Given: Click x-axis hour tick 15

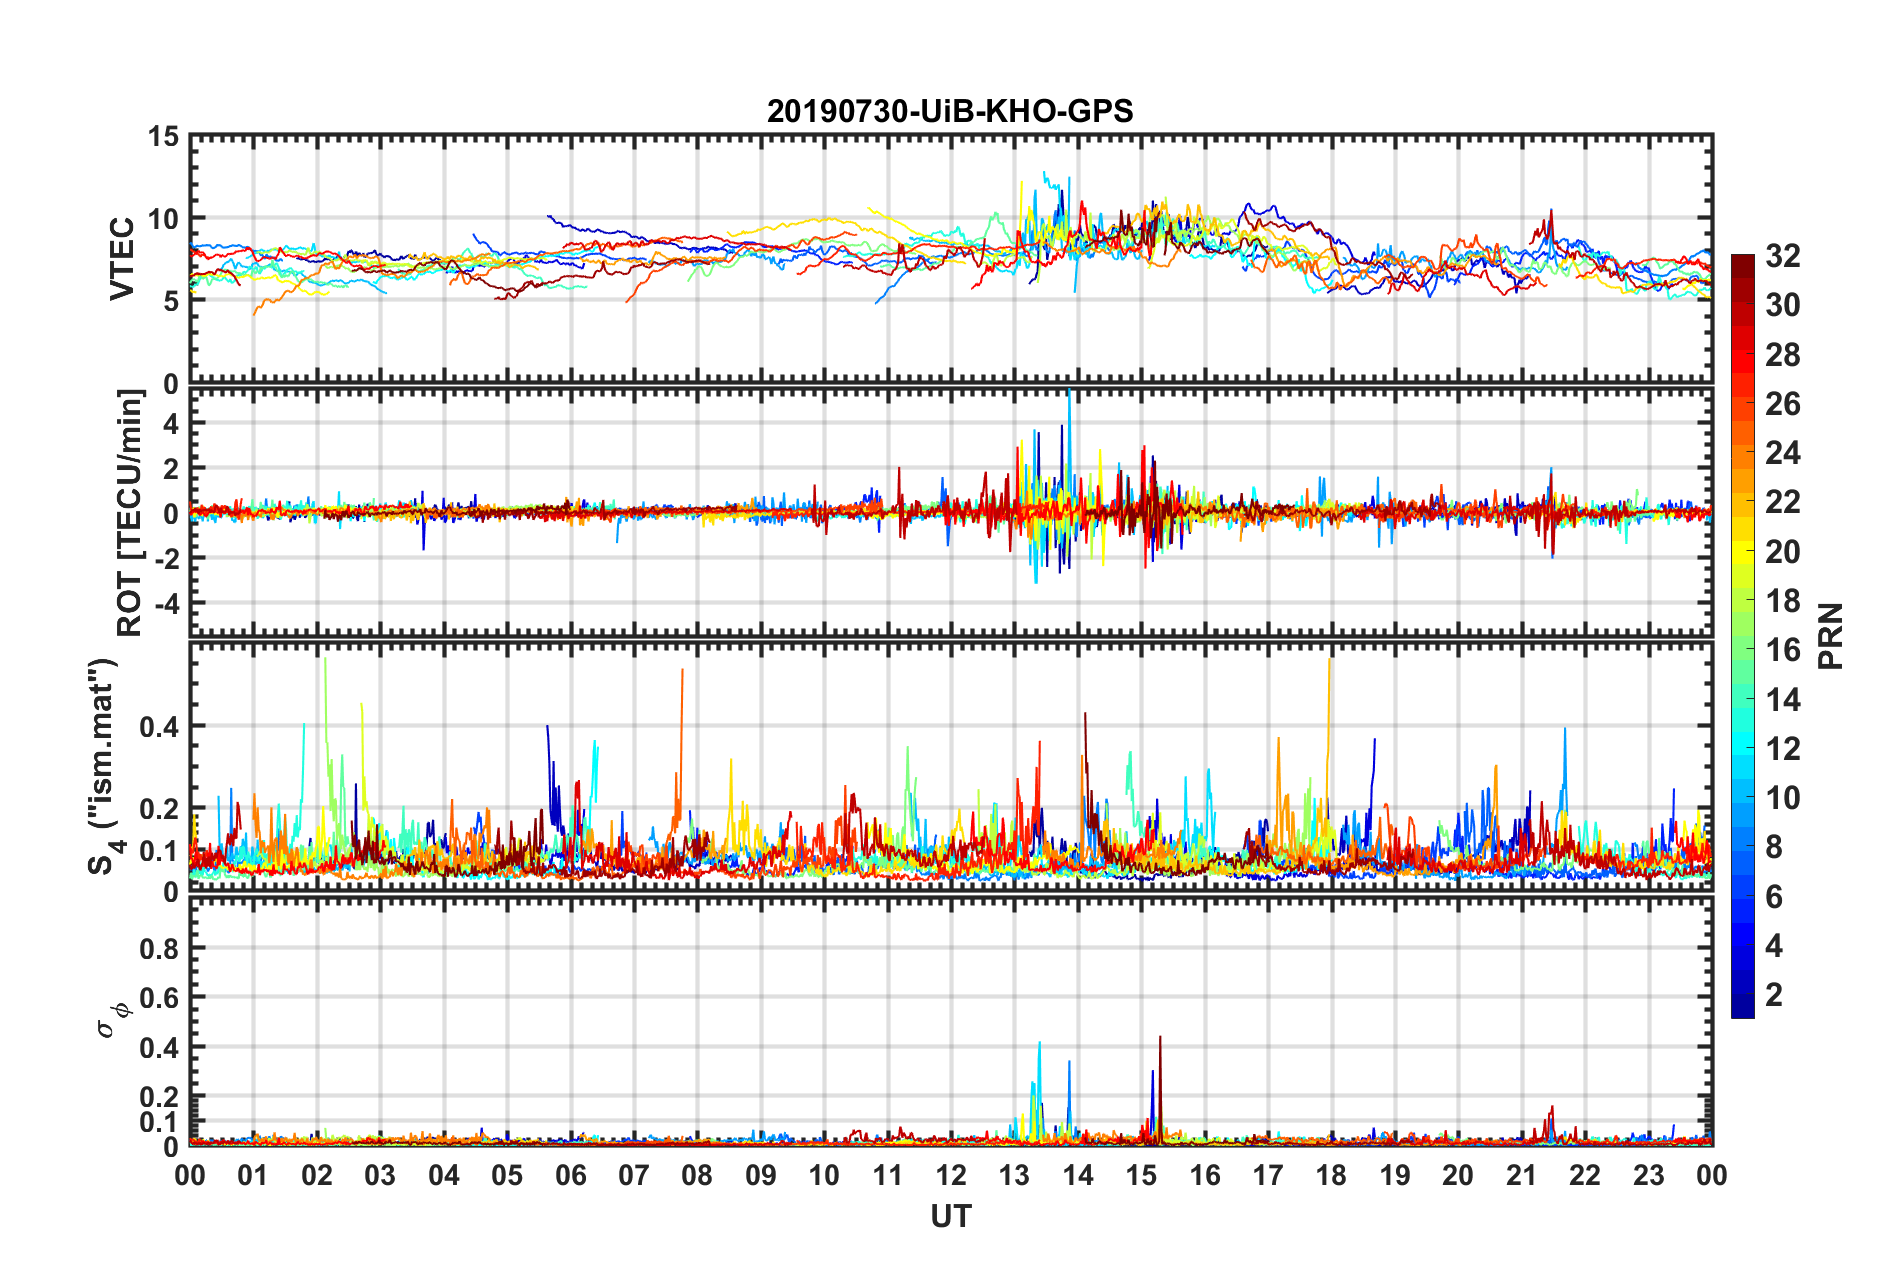Looking at the screenshot, I should point(1141,1175).
